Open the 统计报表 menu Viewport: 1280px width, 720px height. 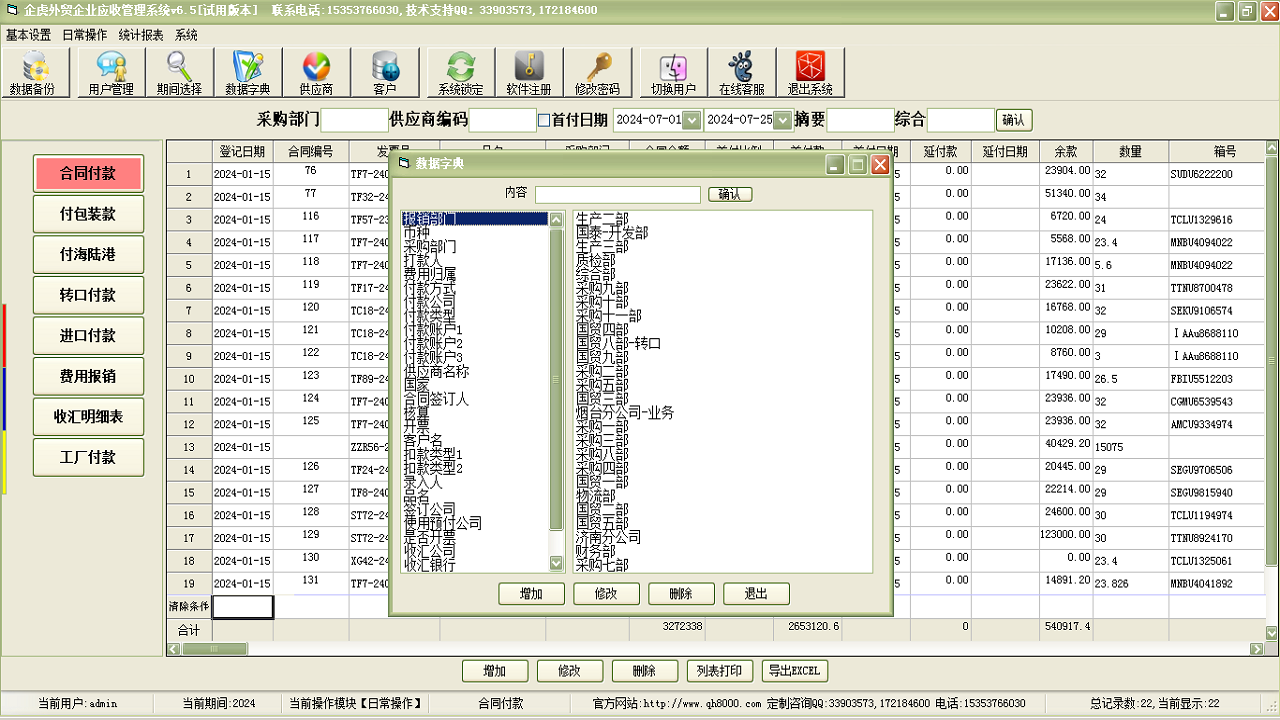click(x=141, y=35)
